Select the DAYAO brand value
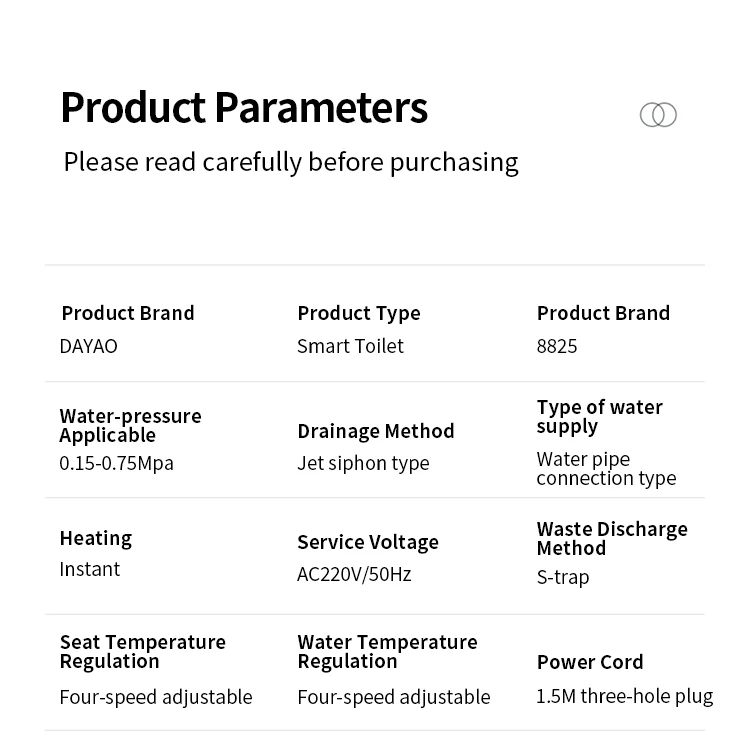This screenshot has height=755, width=750. 89,346
